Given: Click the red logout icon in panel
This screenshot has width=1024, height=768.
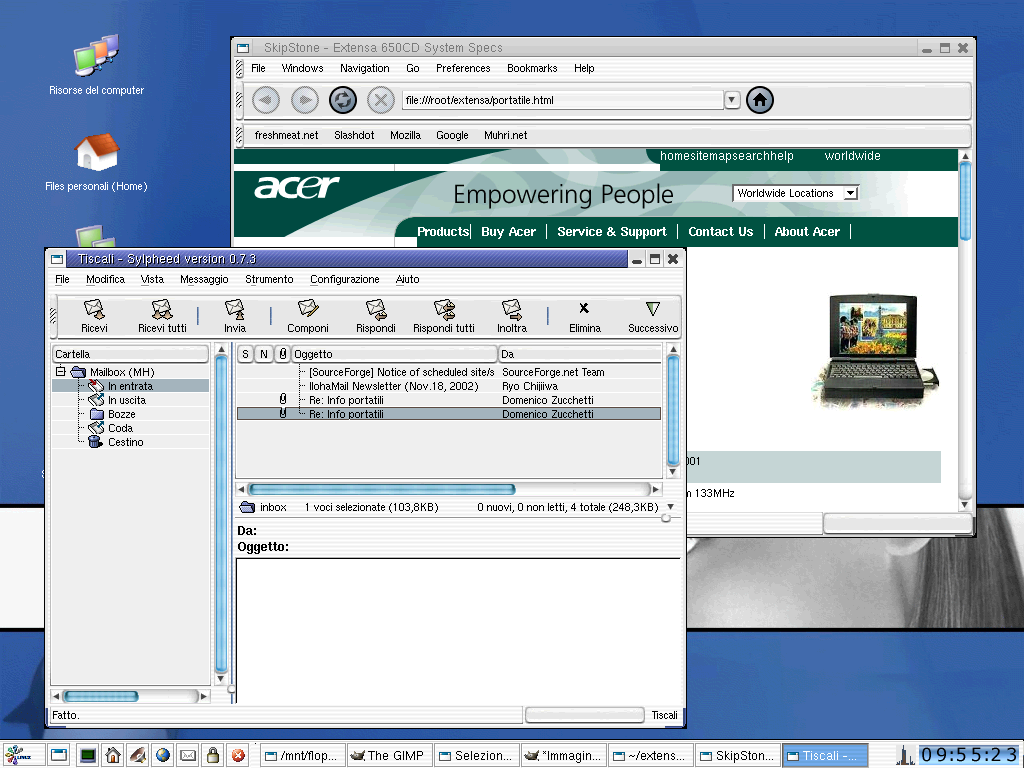Looking at the screenshot, I should click(x=238, y=756).
